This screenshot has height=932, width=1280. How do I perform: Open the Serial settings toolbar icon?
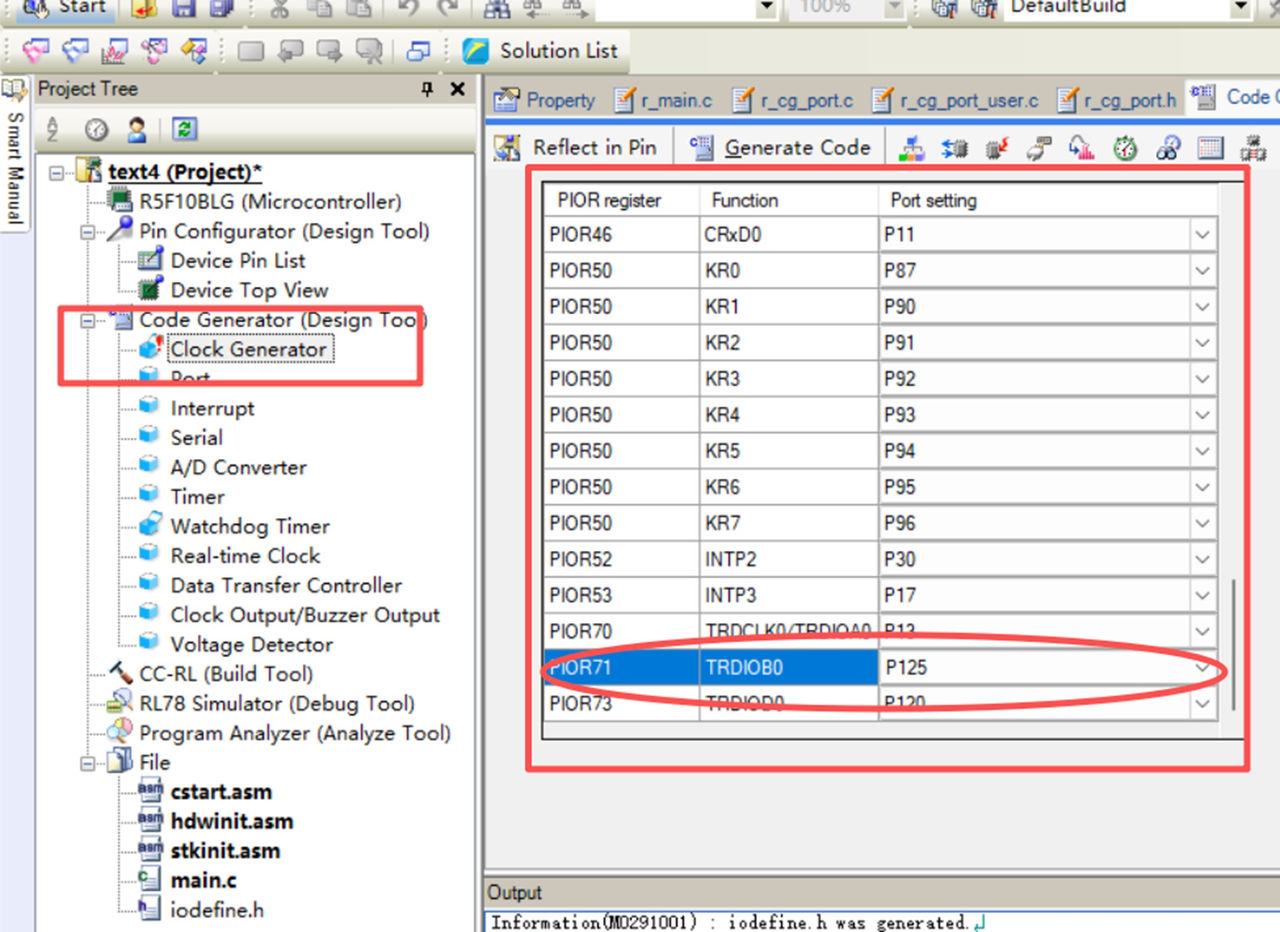[1040, 148]
